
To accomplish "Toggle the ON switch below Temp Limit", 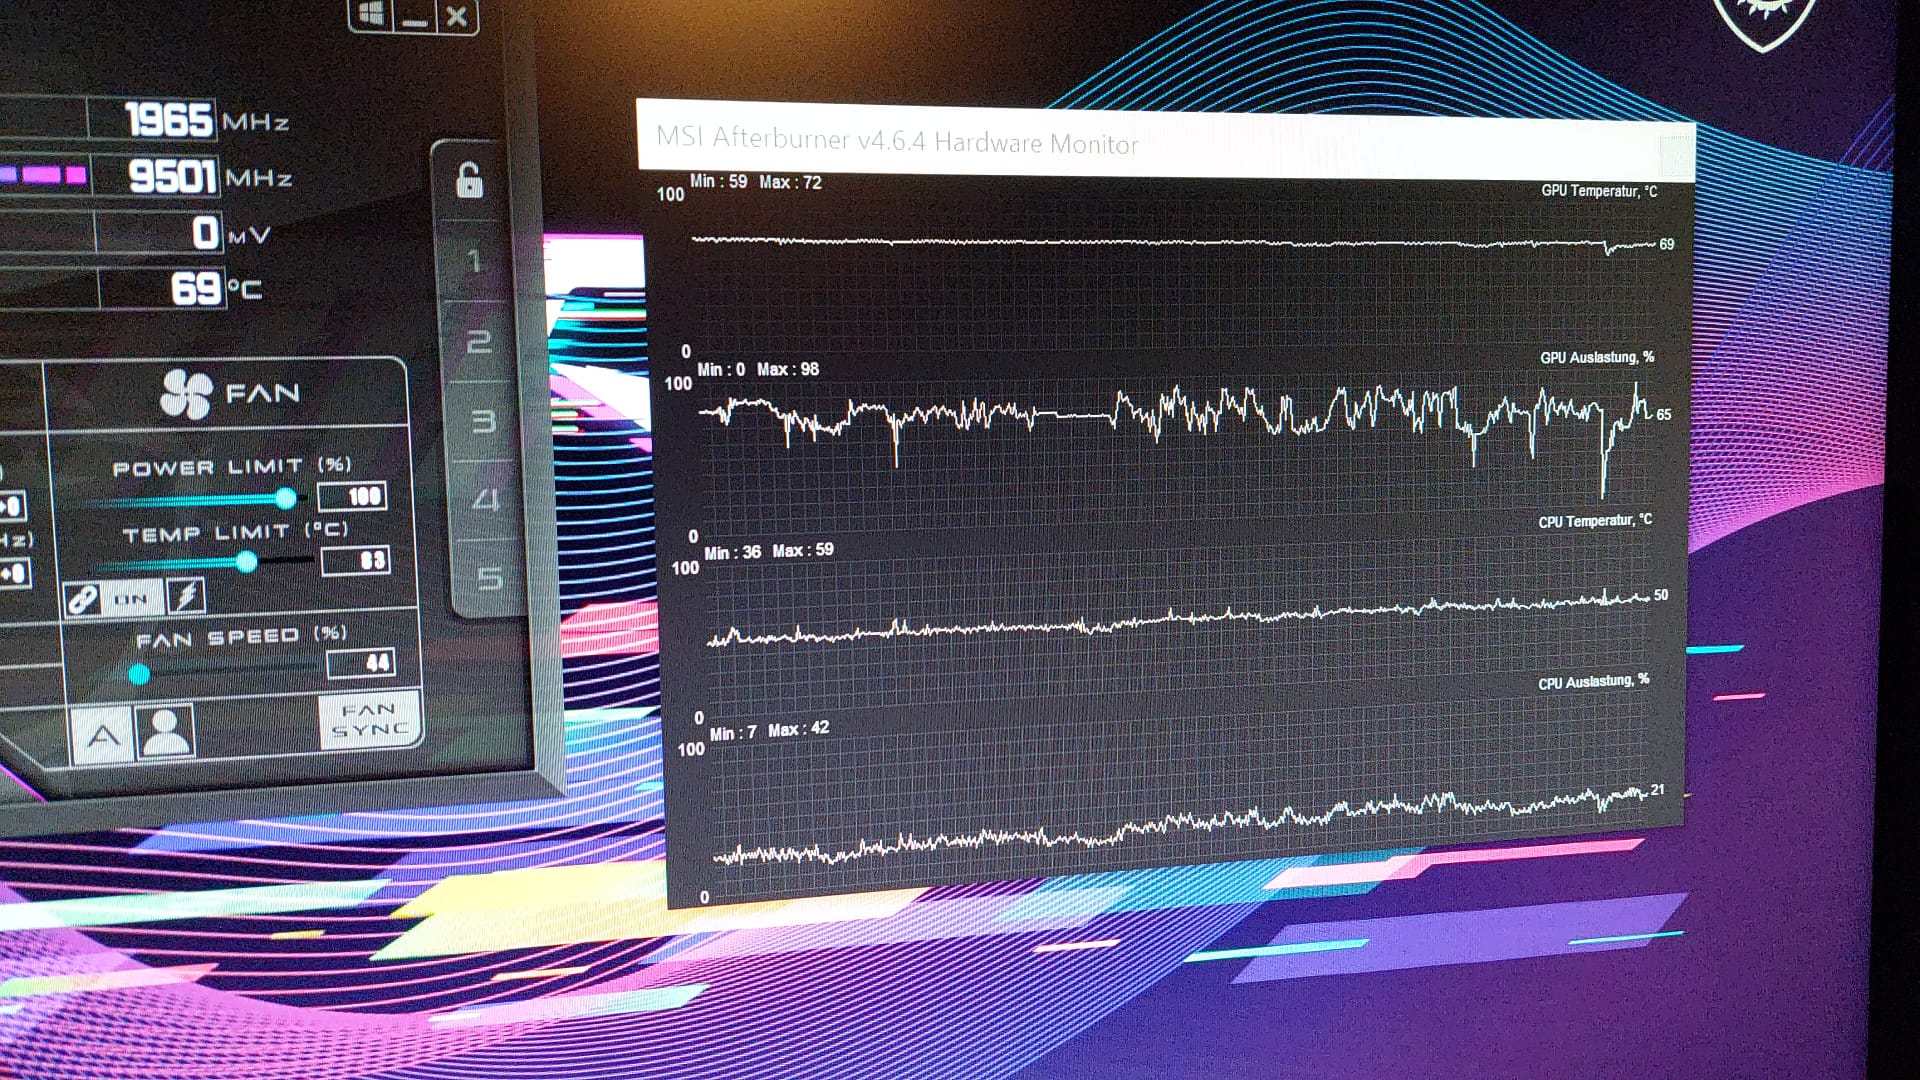I will click(131, 599).
